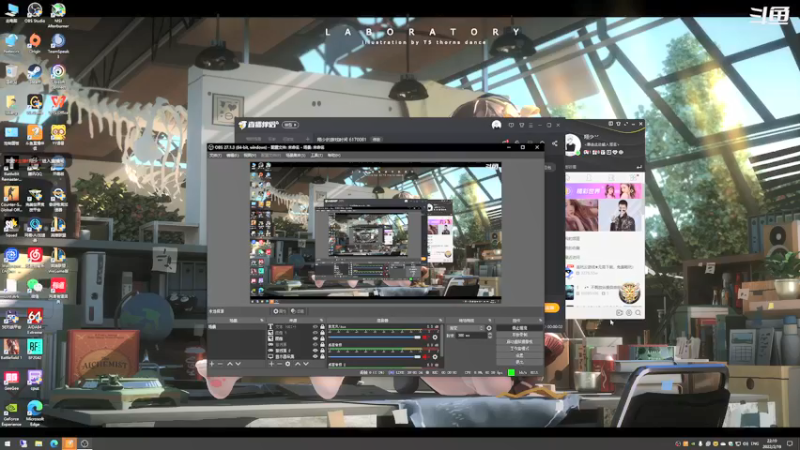This screenshot has height=450, width=800.
Task: Click the 滤镜 filters button above the docks
Action: point(297,311)
